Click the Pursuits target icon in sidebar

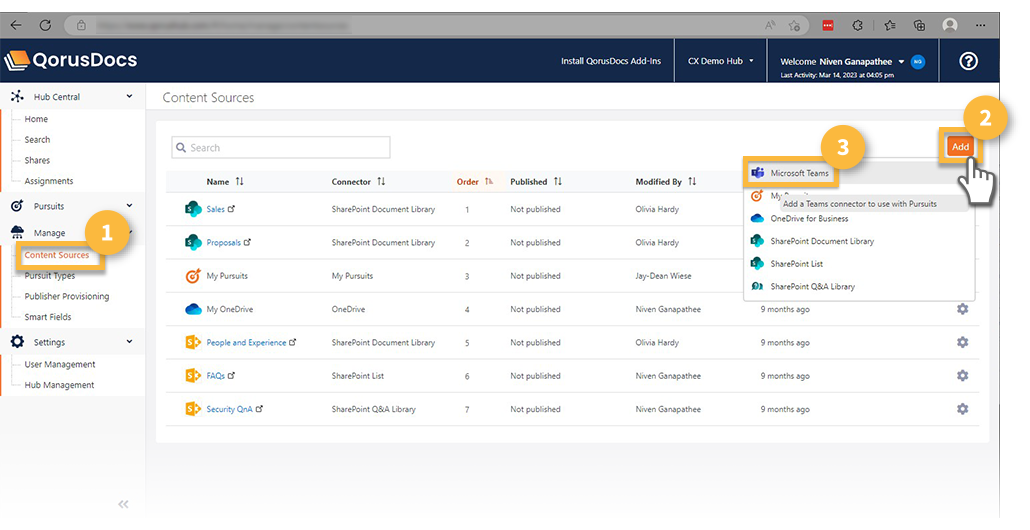point(17,206)
